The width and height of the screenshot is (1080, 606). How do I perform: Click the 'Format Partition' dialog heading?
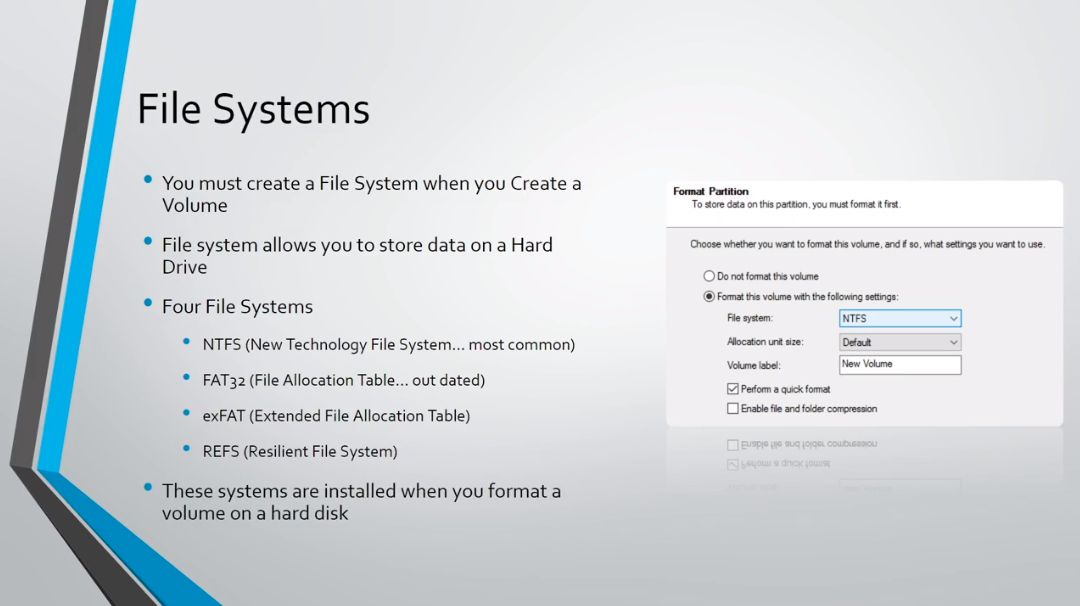tap(710, 191)
